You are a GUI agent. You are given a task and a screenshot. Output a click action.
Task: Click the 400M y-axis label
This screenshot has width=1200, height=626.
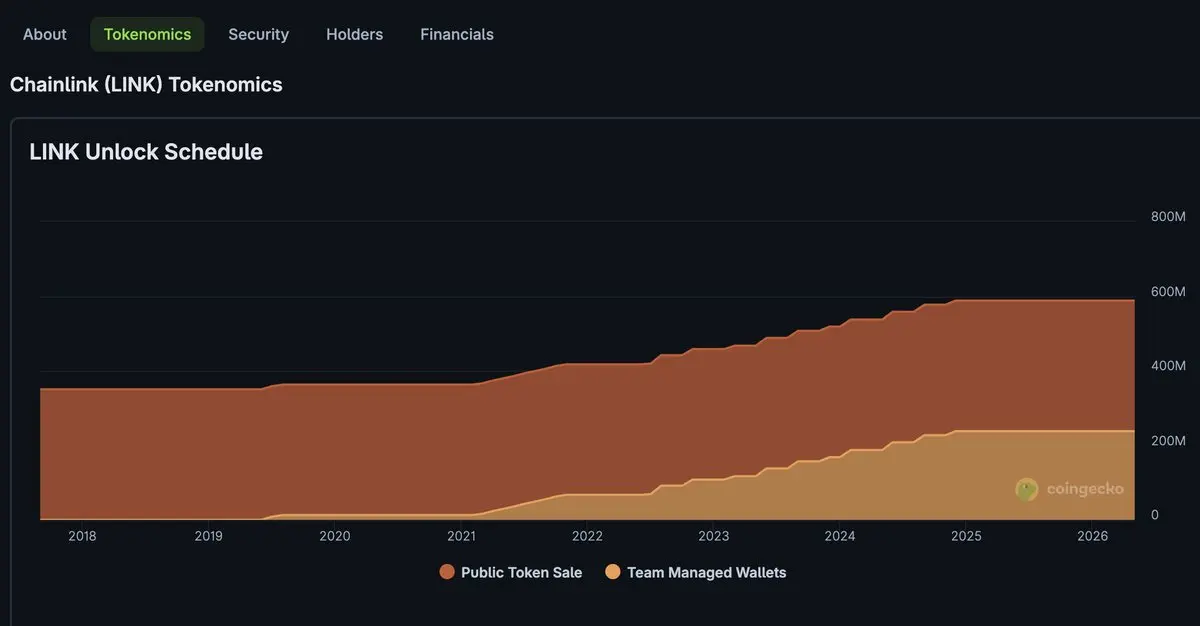(1168, 366)
